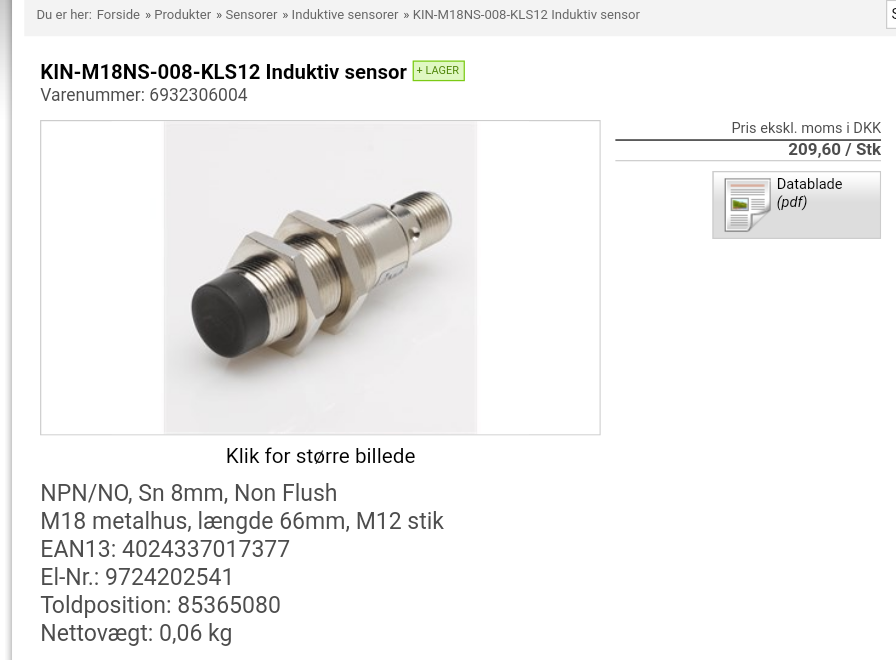Image resolution: width=896 pixels, height=660 pixels.
Task: Enlarge the inductive sensor product photo
Action: coord(320,277)
